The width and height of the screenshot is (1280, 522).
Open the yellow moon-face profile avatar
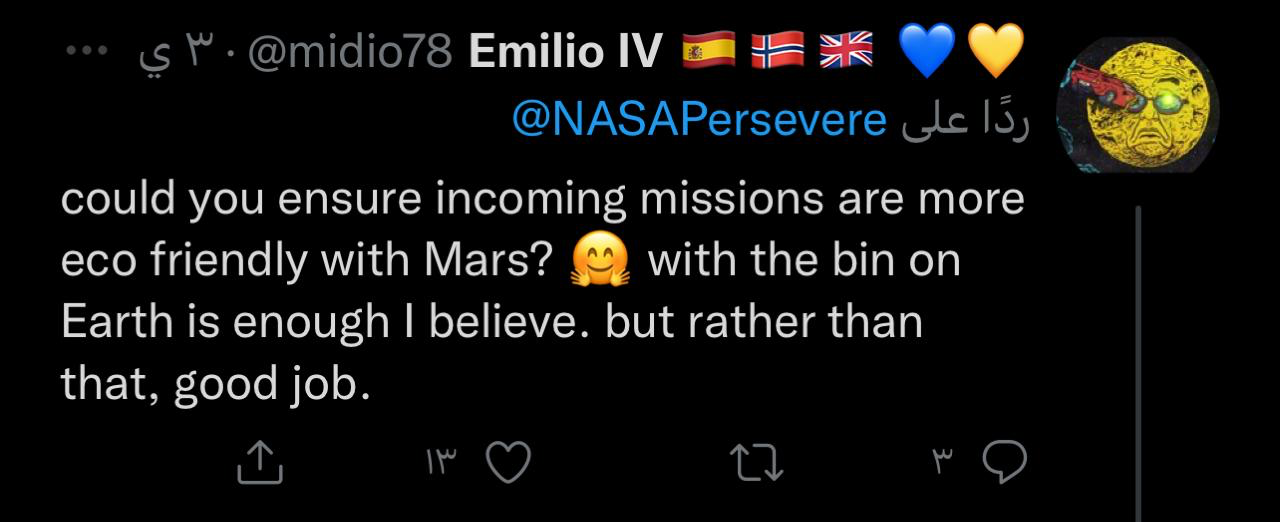[1138, 105]
